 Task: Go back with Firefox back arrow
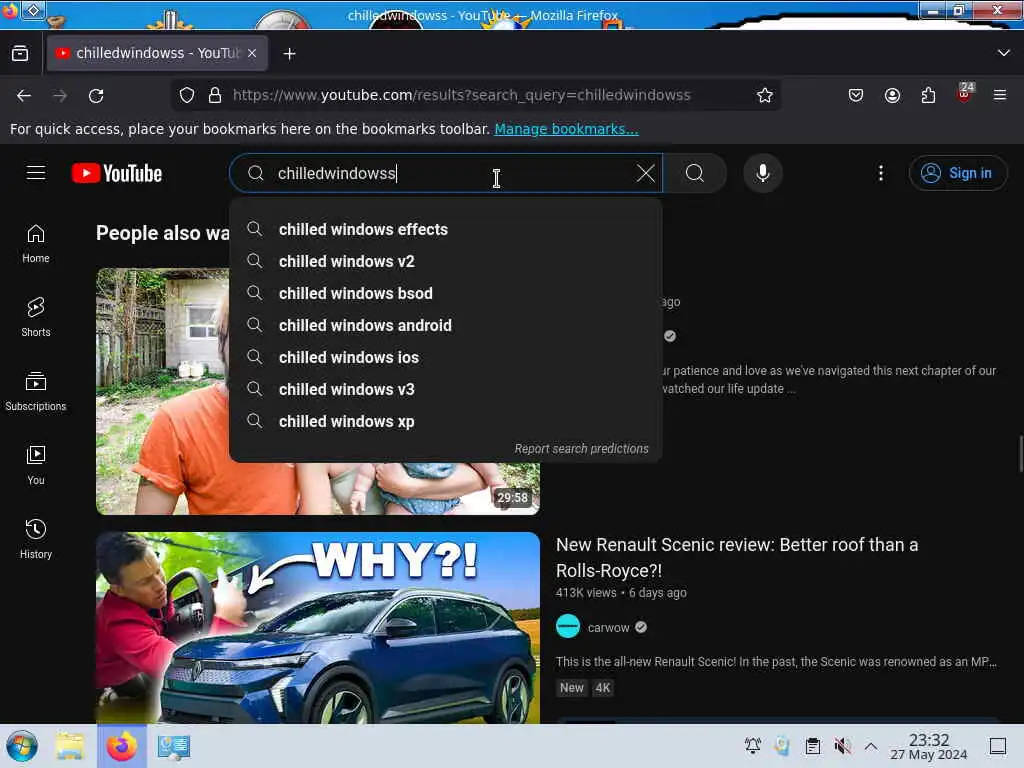24,95
